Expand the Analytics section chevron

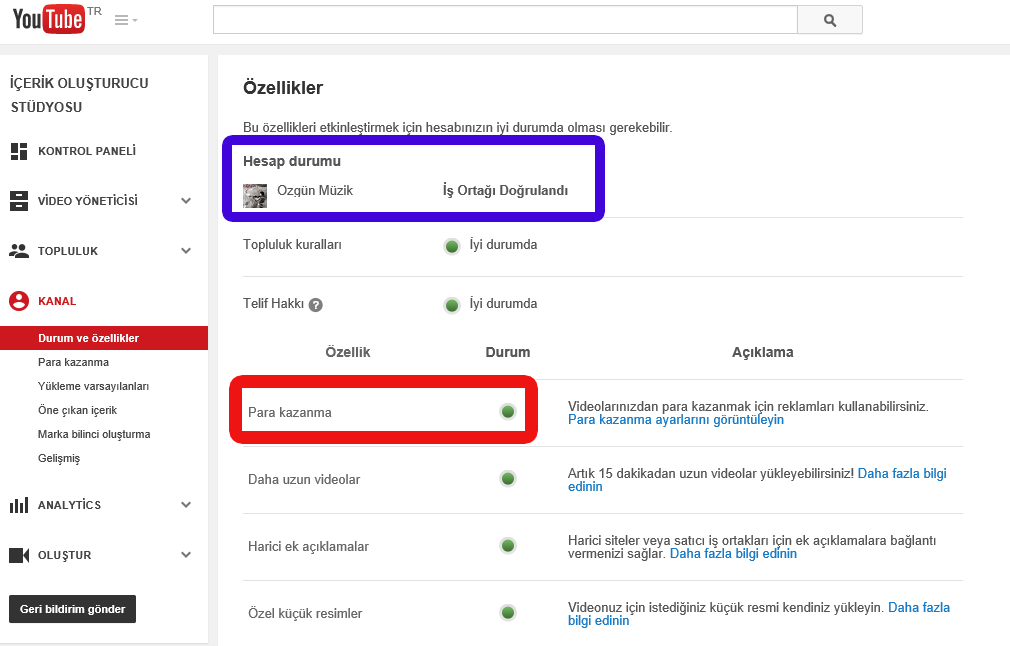[x=186, y=505]
